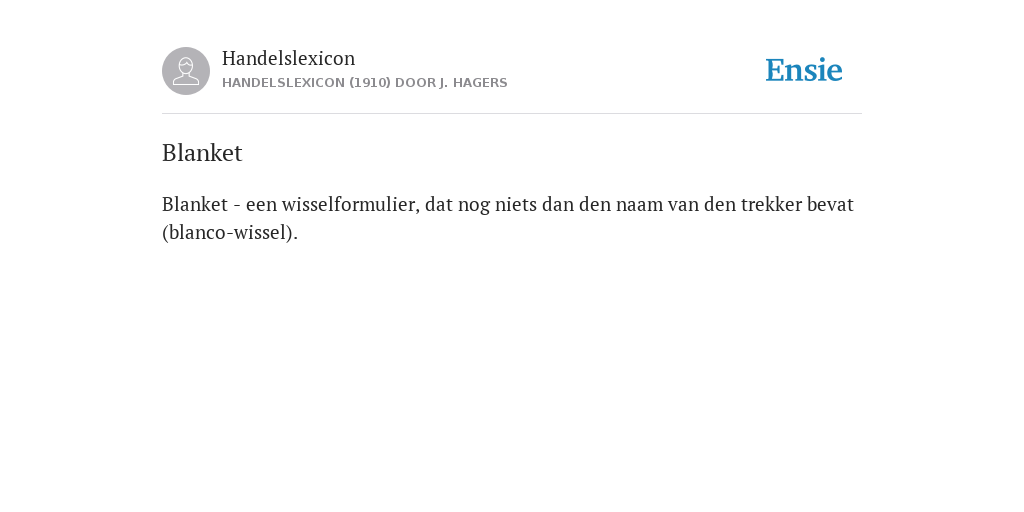Viewport: 1024px width, 512px height.
Task: Click the word dat after the comma
Action: click(439, 204)
